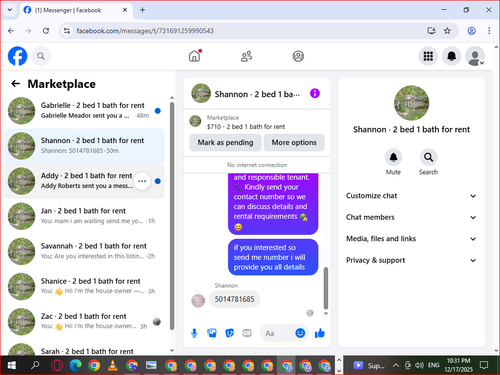Expand Media, files and links section
The image size is (500, 375).
pos(411,239)
